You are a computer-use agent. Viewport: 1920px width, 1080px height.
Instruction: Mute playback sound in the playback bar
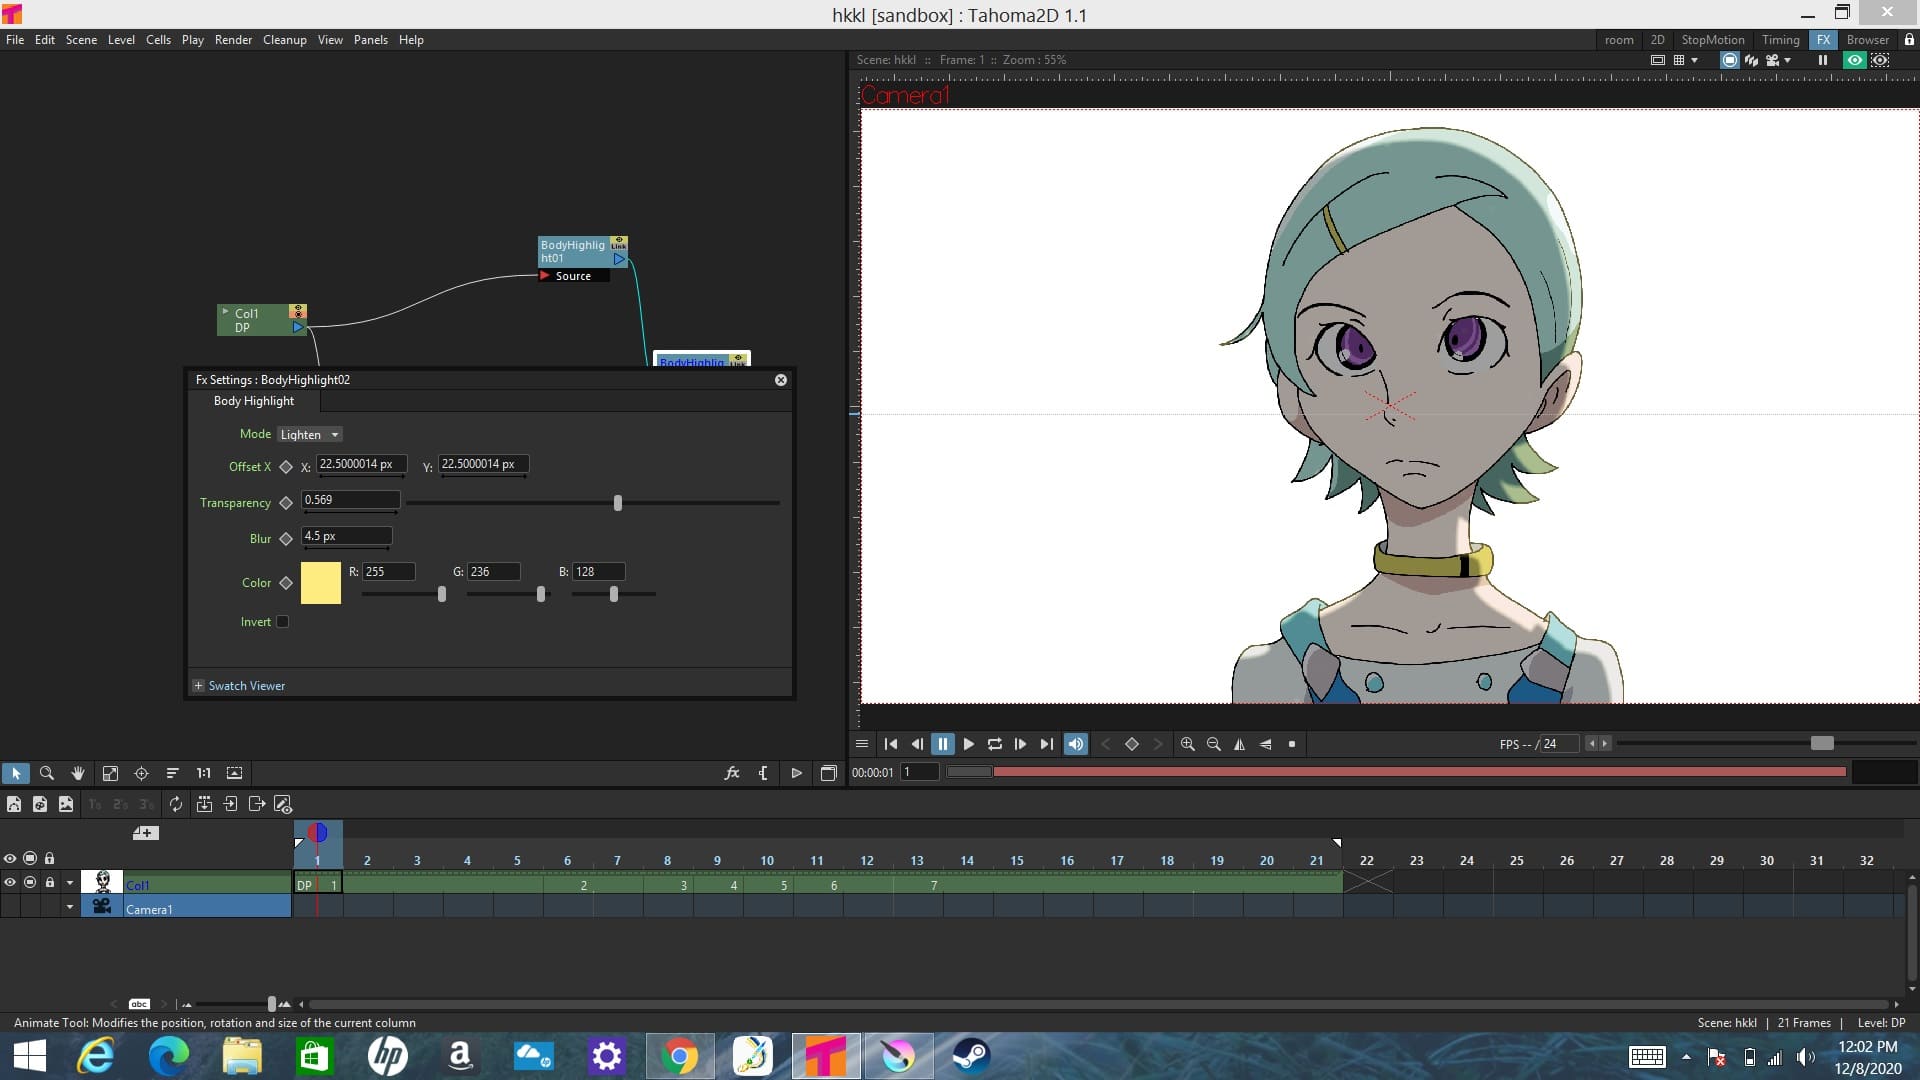pos(1075,744)
